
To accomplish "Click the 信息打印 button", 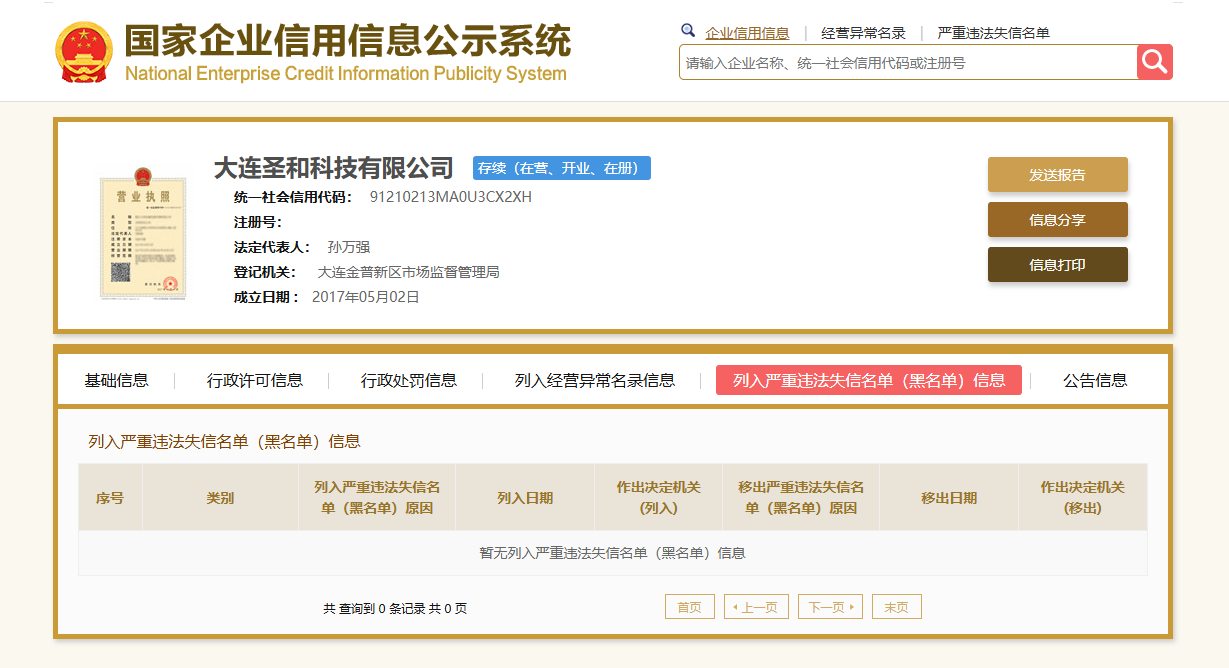I will (1058, 264).
